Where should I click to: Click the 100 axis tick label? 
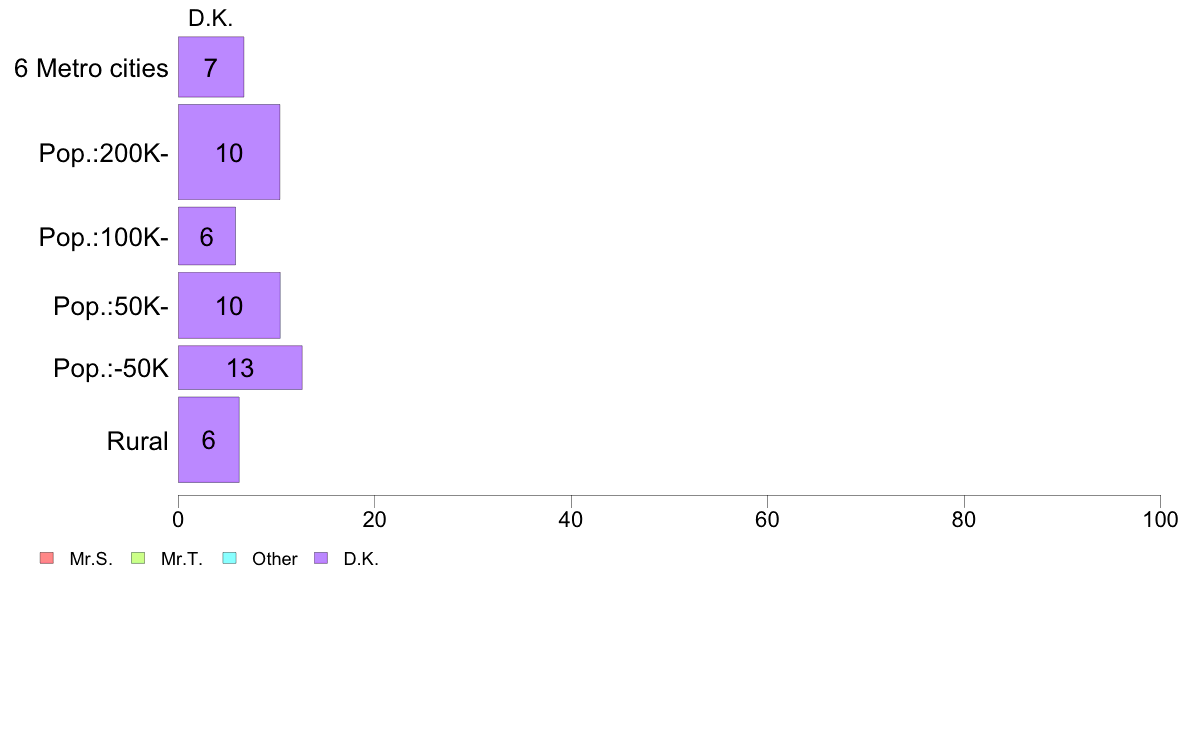(x=1160, y=519)
